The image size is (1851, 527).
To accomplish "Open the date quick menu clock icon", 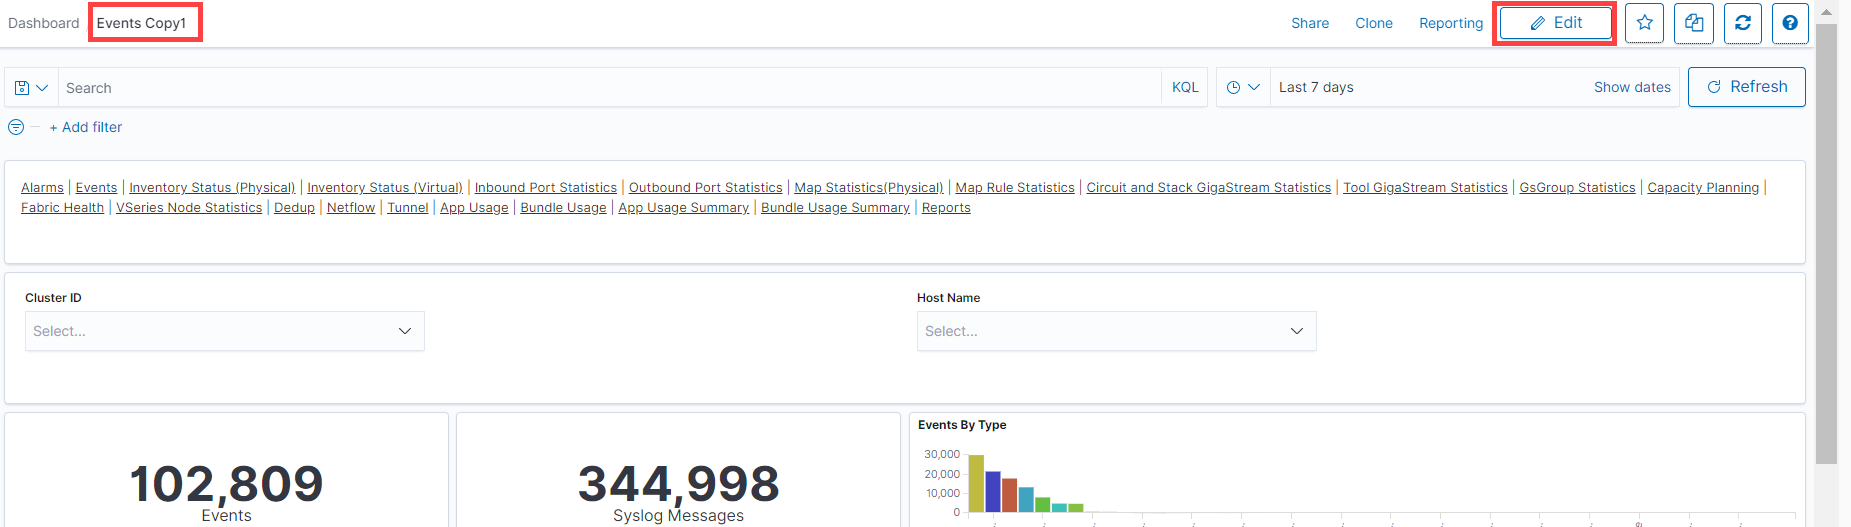I will tap(1243, 88).
